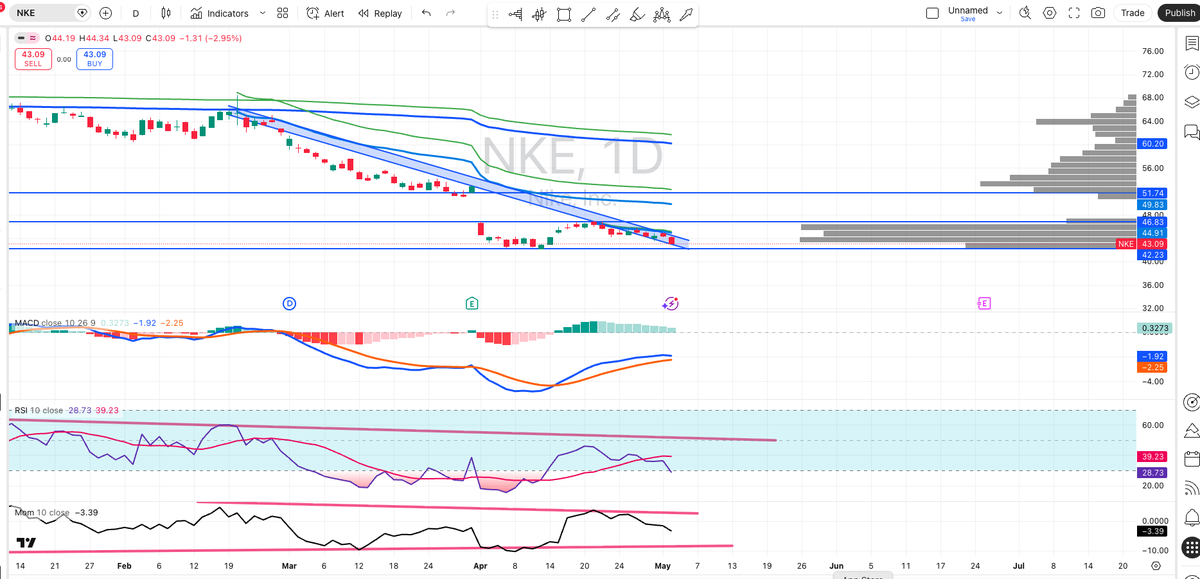Click the green earnings E marker

(472, 302)
